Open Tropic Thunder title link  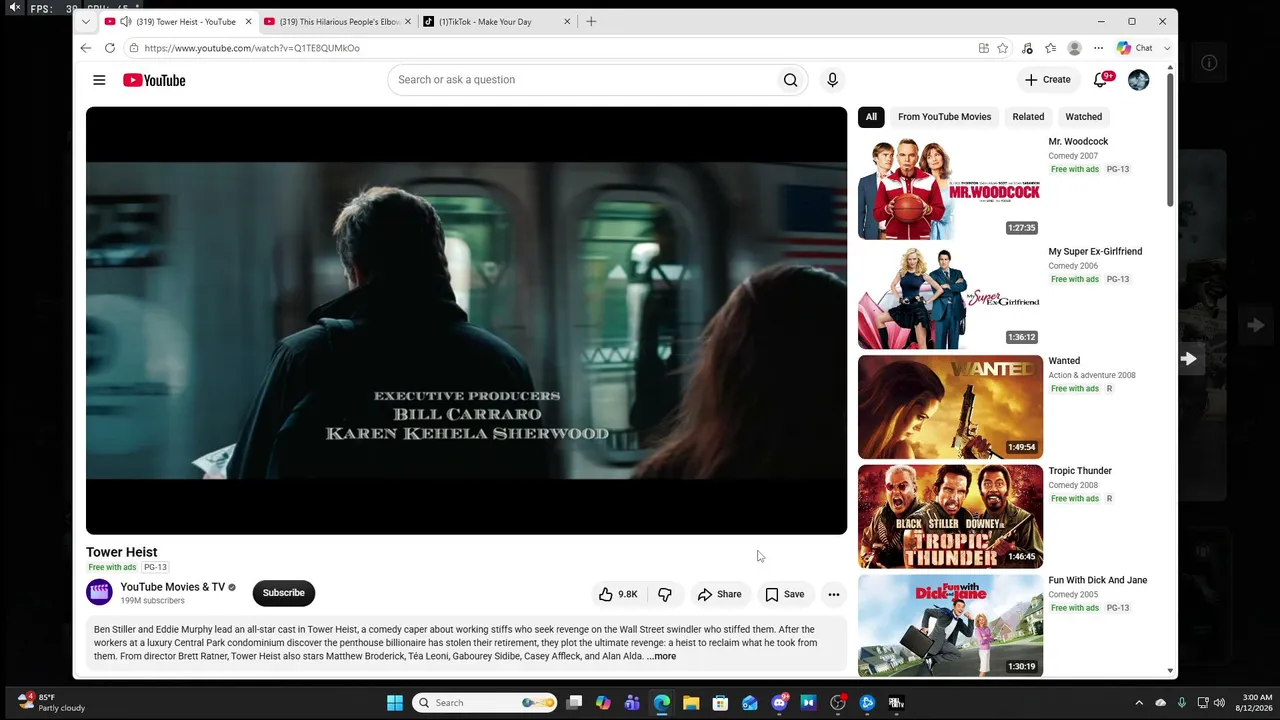pyautogui.click(x=1080, y=471)
